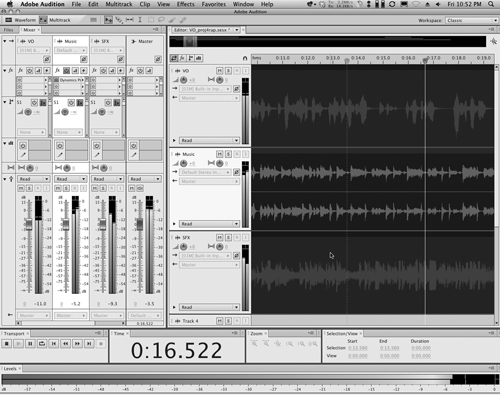This screenshot has height=395, width=500.
Task: Toggle Loop Playback in Transport
Action: [x=42, y=343]
